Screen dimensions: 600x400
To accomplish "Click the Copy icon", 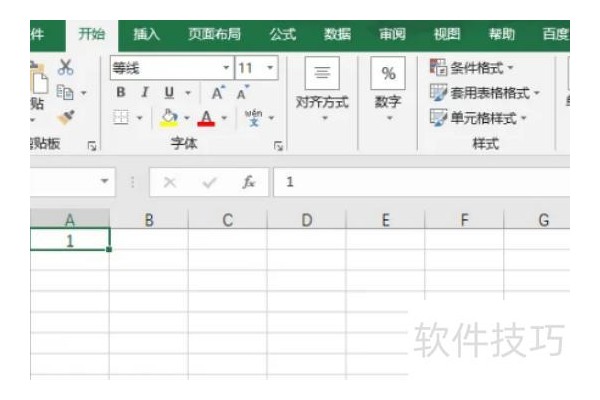I will point(65,92).
